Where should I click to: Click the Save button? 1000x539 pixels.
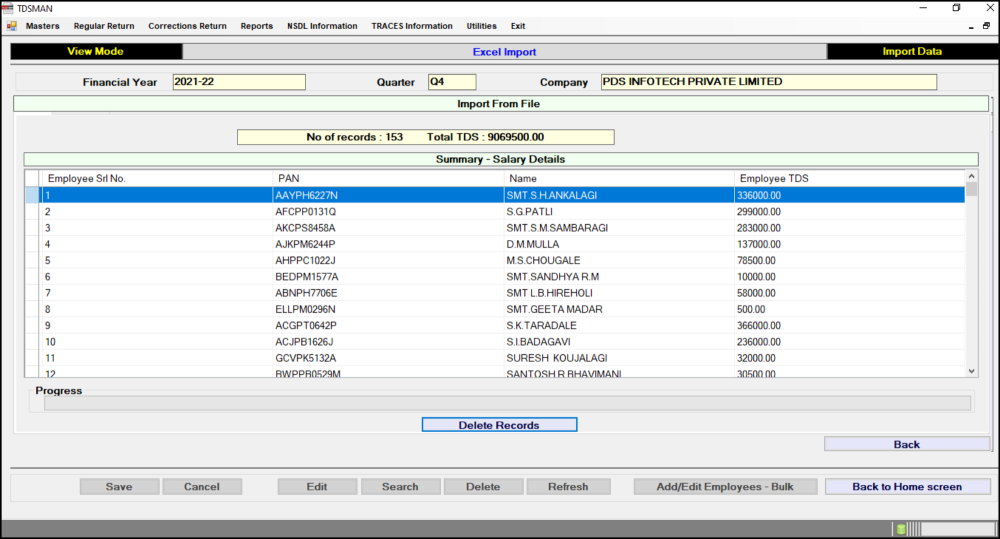coord(119,487)
